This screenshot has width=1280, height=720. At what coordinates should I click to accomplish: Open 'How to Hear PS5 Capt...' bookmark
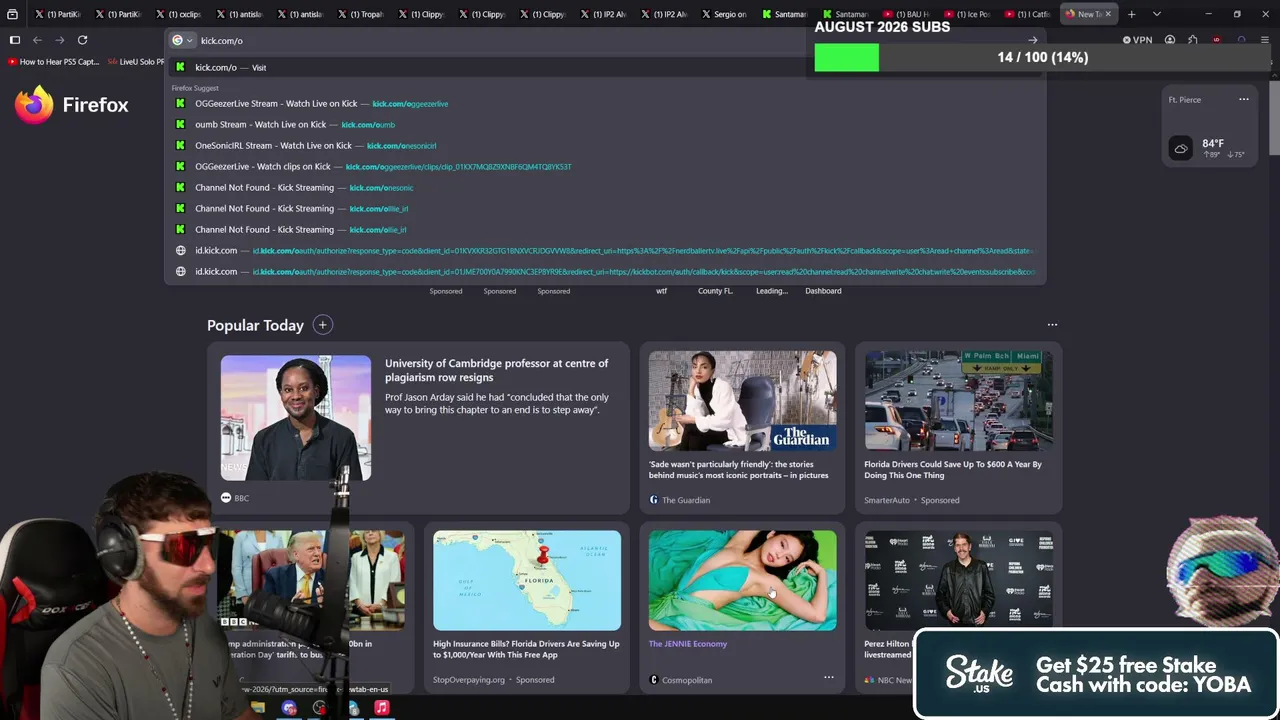click(53, 62)
